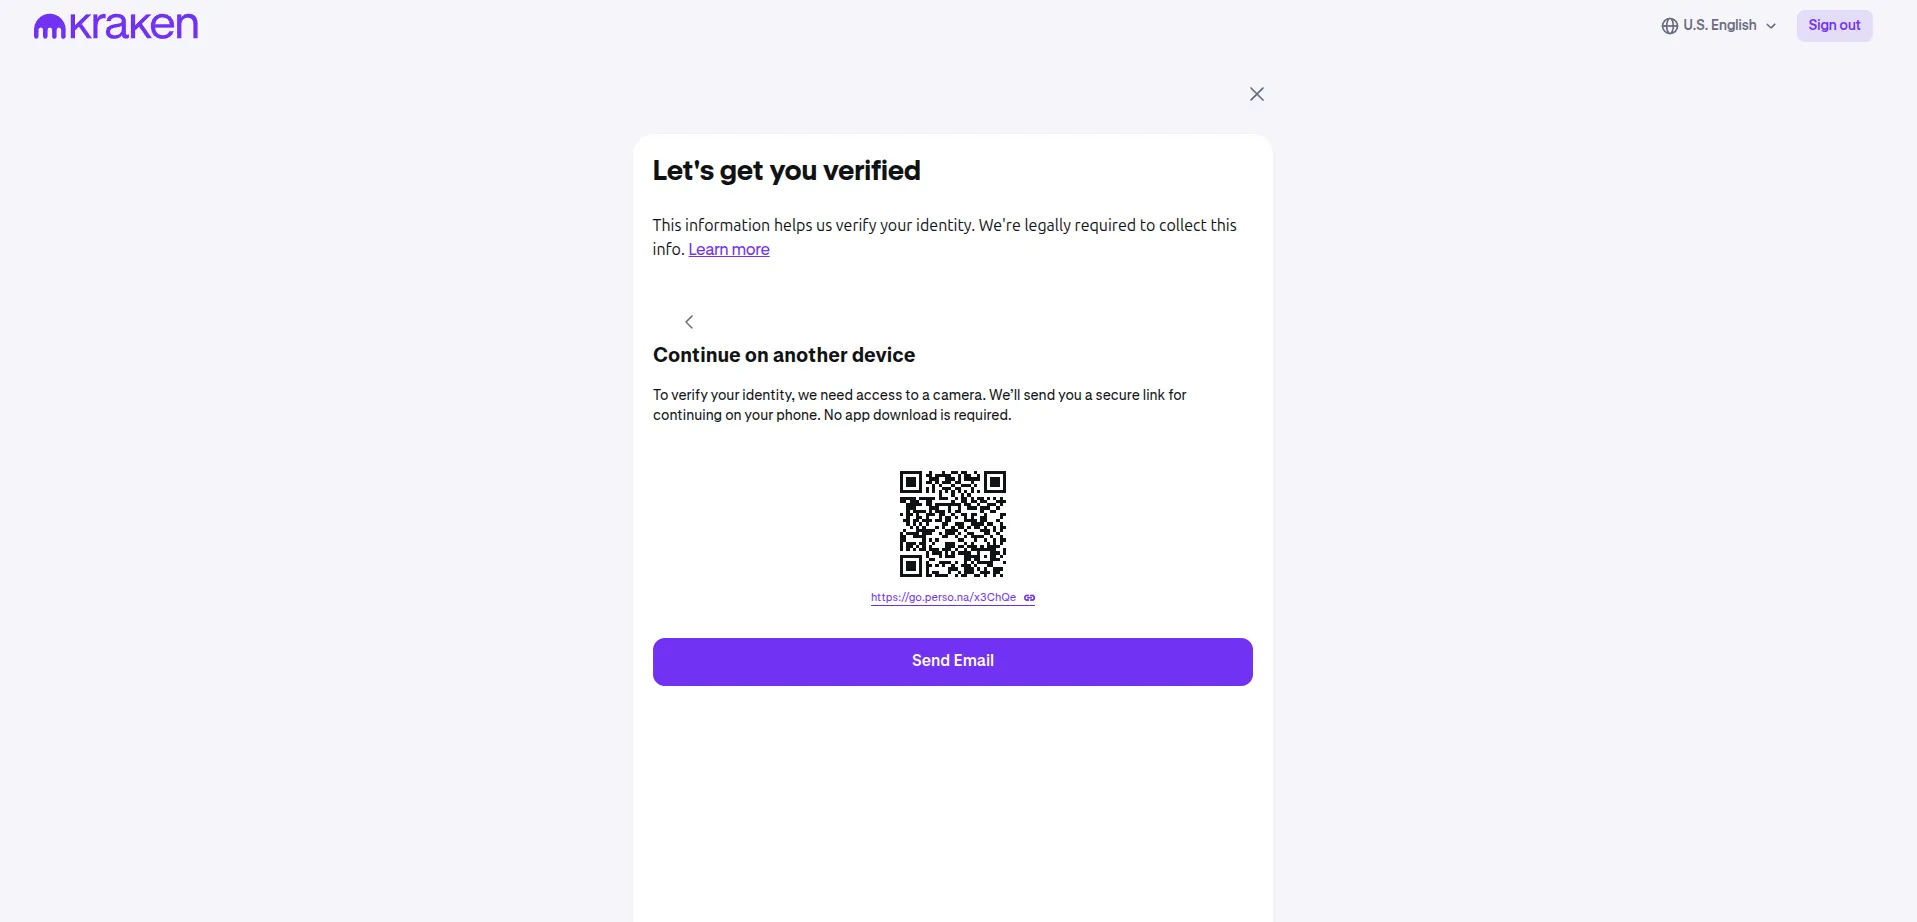Click the globe language icon

pyautogui.click(x=1669, y=26)
